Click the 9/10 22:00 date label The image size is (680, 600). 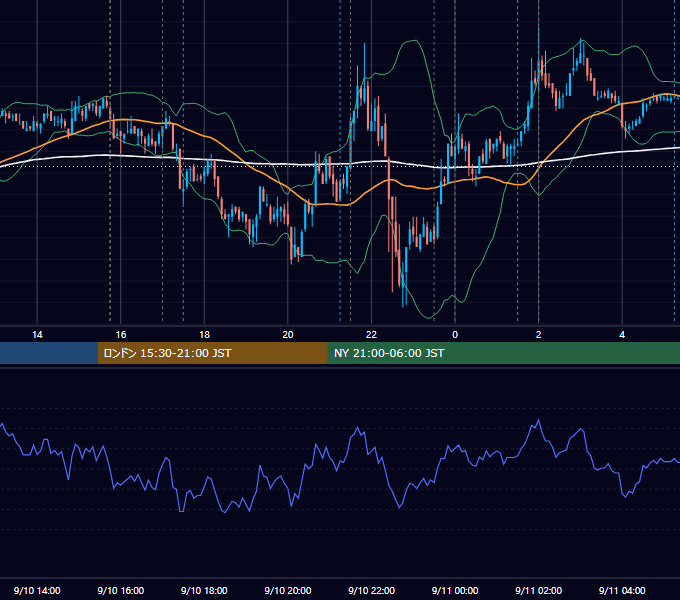[371, 590]
